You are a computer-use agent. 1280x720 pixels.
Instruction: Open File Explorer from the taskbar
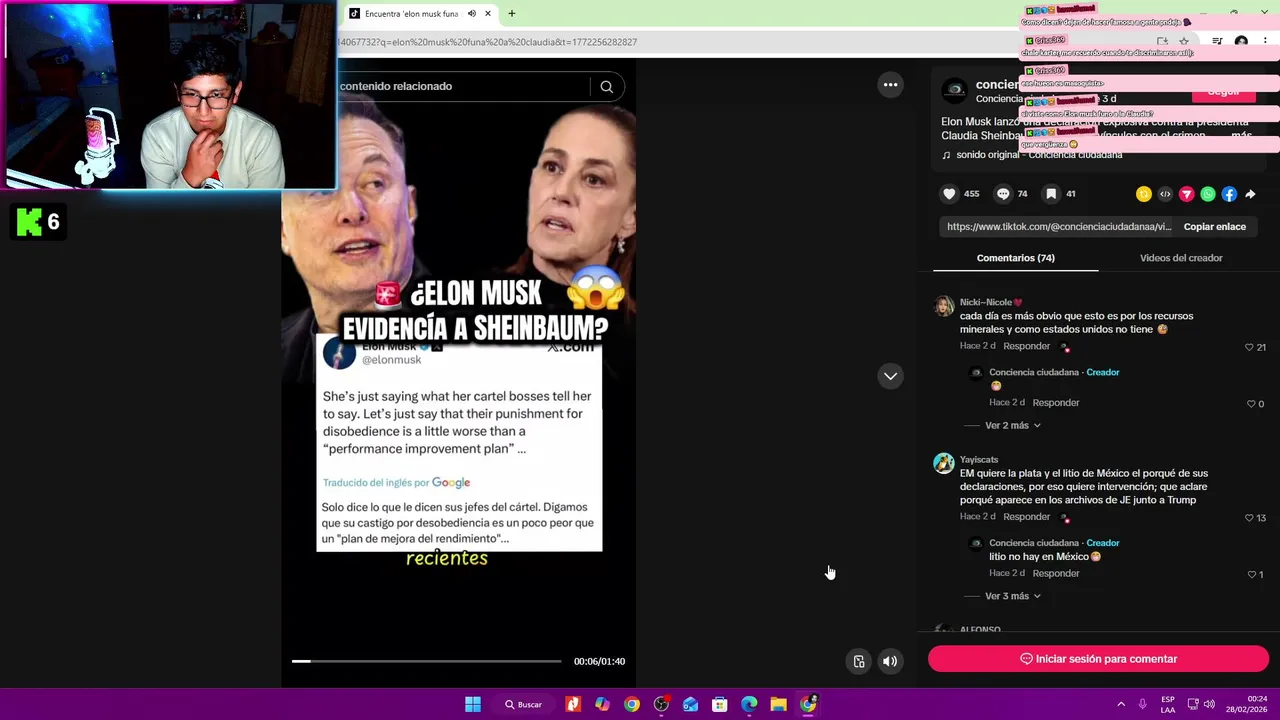tap(778, 705)
